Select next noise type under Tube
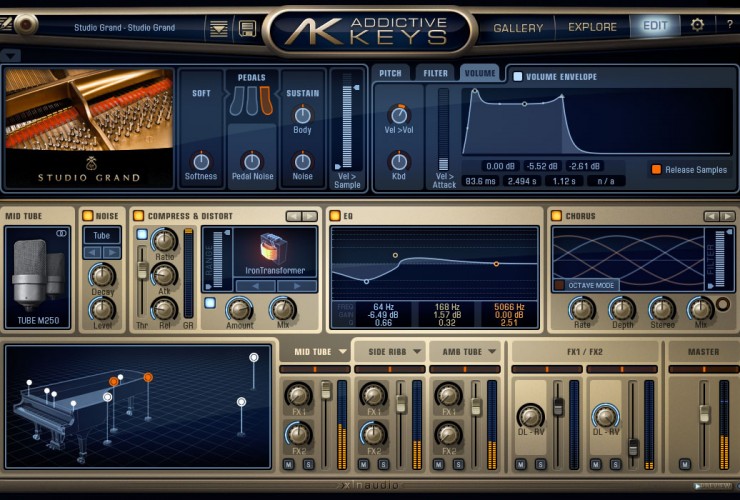The width and height of the screenshot is (740, 500). point(112,253)
